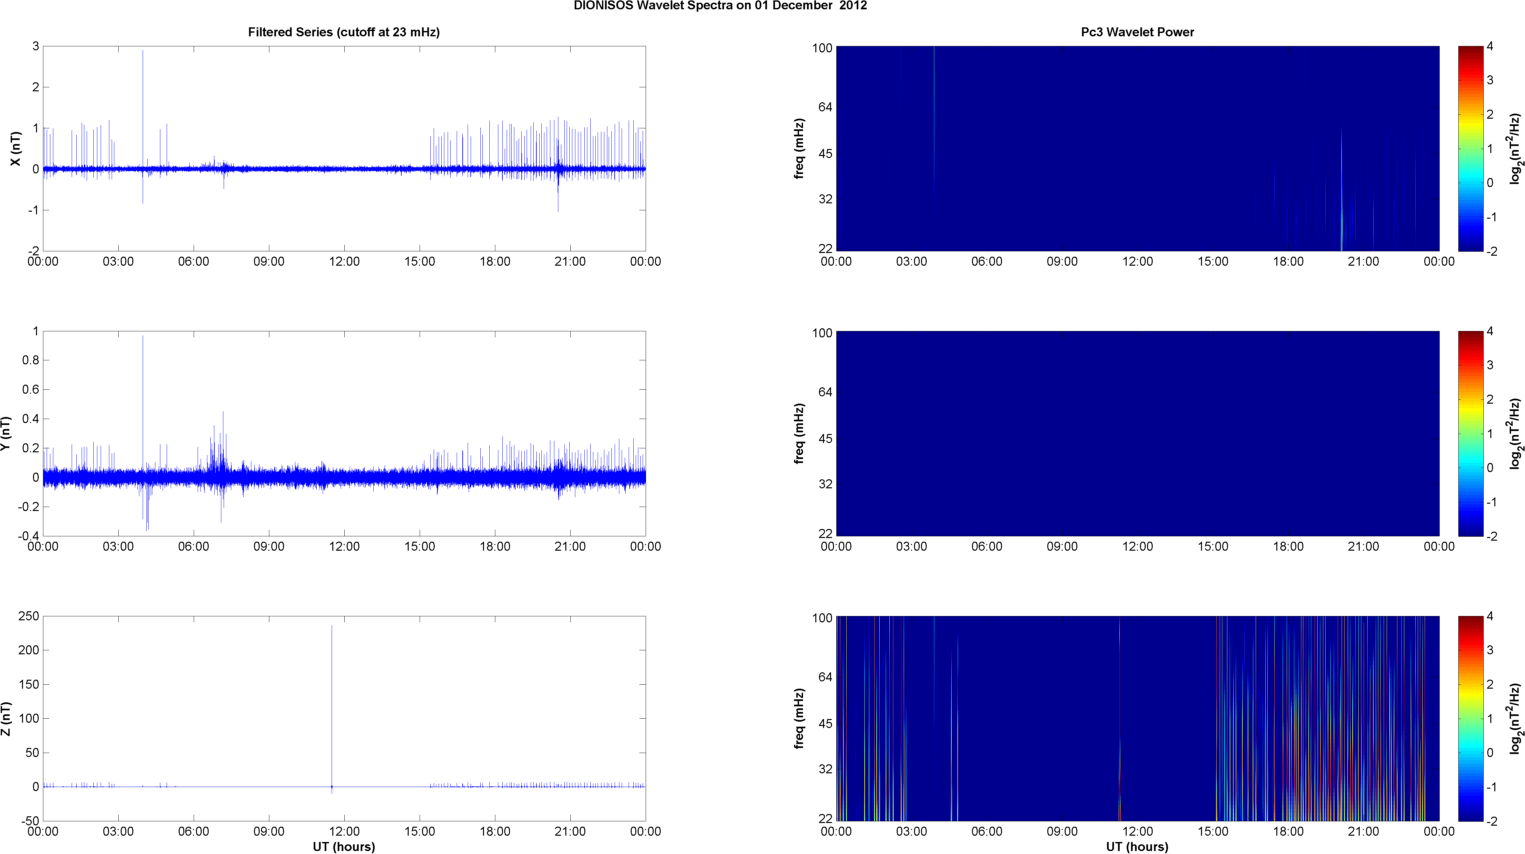Screen dimensions: 1525x854
Task: Click the '100' frequency tick of the top spectrogram
Action: 822,48
